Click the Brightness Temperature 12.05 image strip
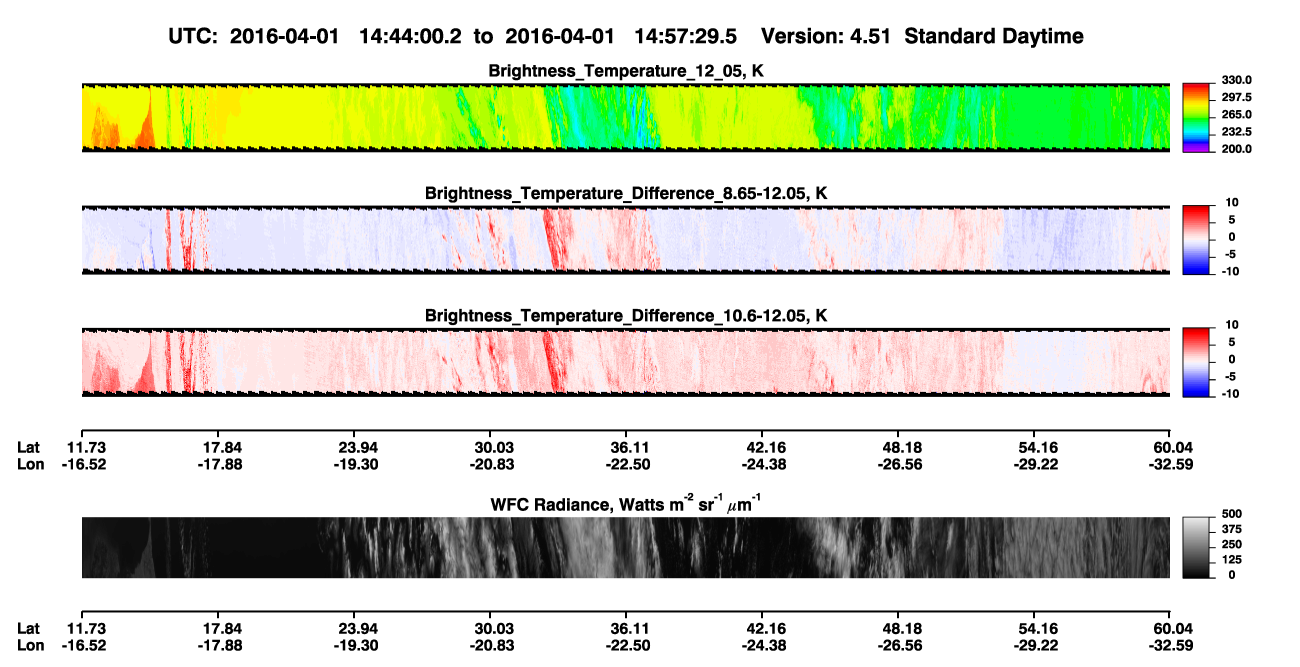 coord(625,117)
